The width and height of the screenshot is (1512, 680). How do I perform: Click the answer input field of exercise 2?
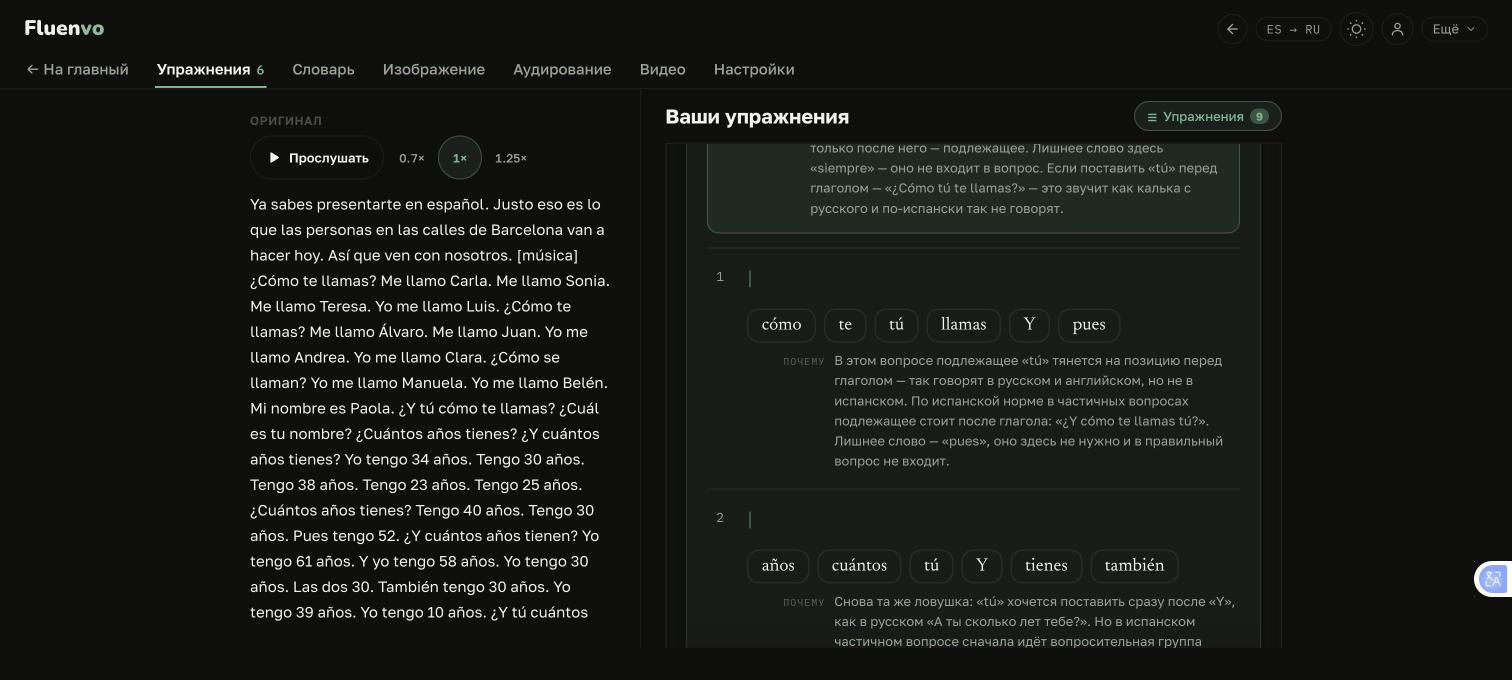993,519
